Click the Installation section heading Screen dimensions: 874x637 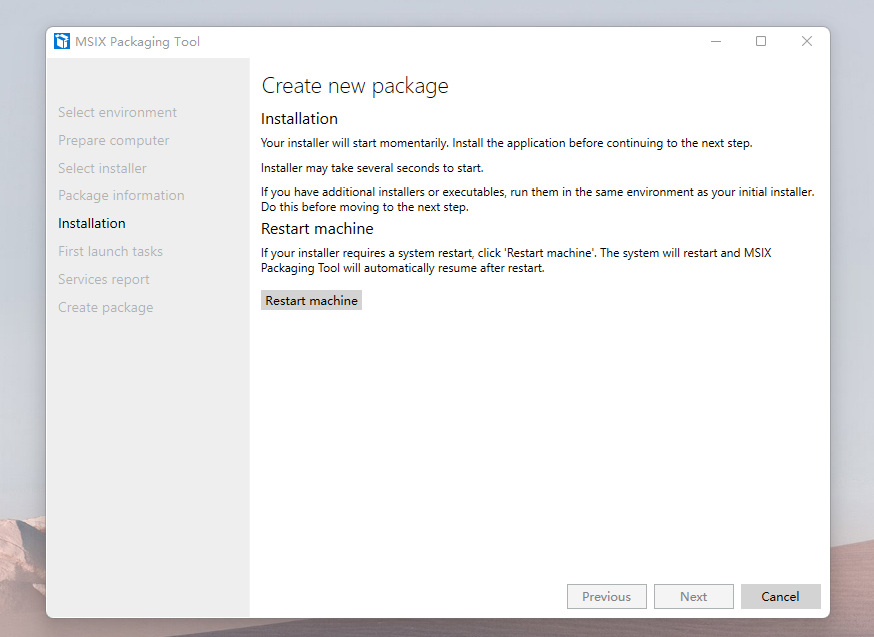tap(299, 119)
